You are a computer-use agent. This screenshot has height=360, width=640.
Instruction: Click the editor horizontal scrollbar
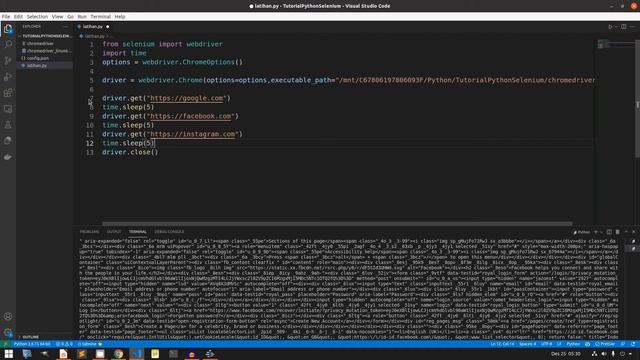337,224
